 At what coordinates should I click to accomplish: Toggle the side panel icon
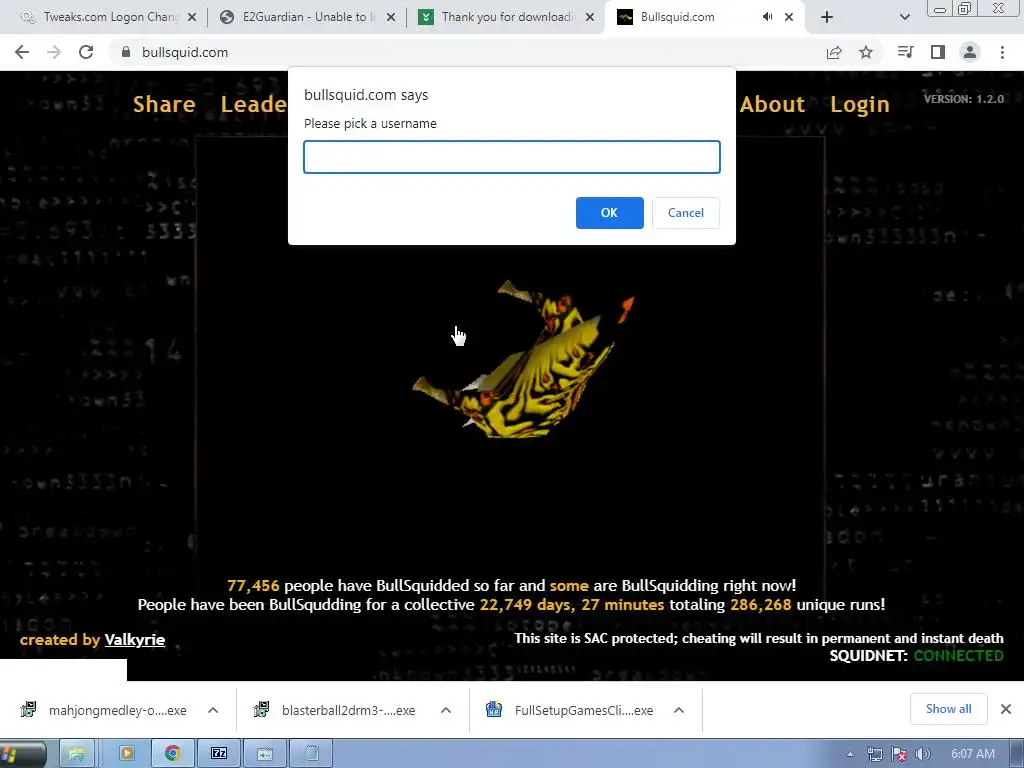point(938,52)
